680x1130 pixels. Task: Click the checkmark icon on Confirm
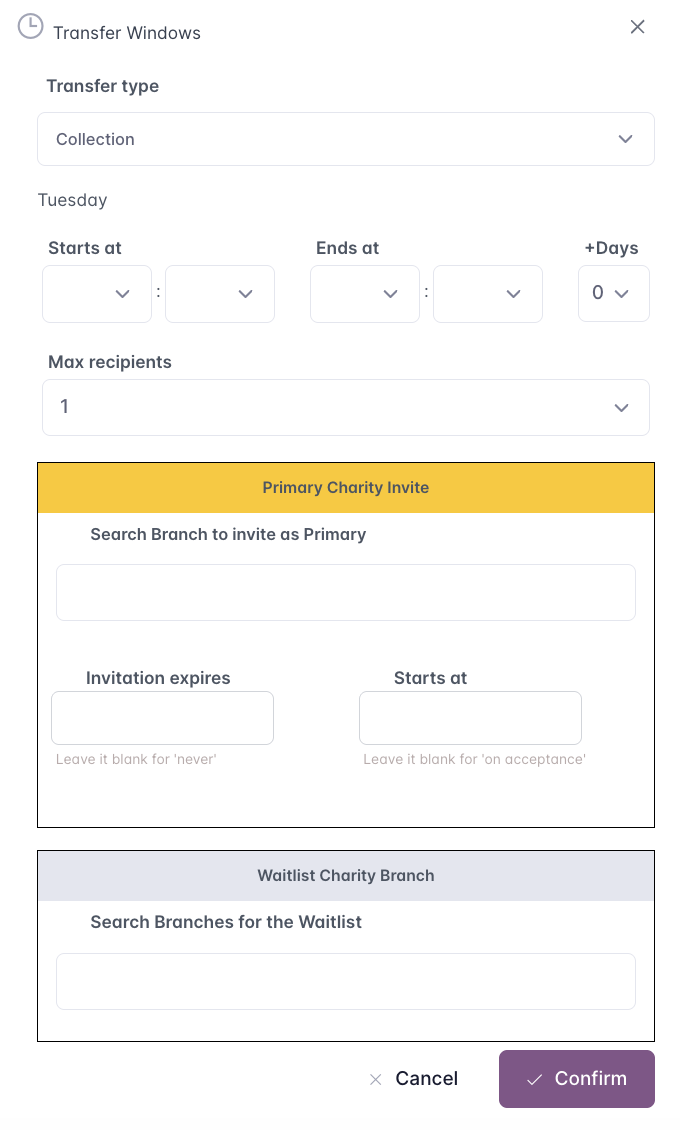[x=534, y=1079]
